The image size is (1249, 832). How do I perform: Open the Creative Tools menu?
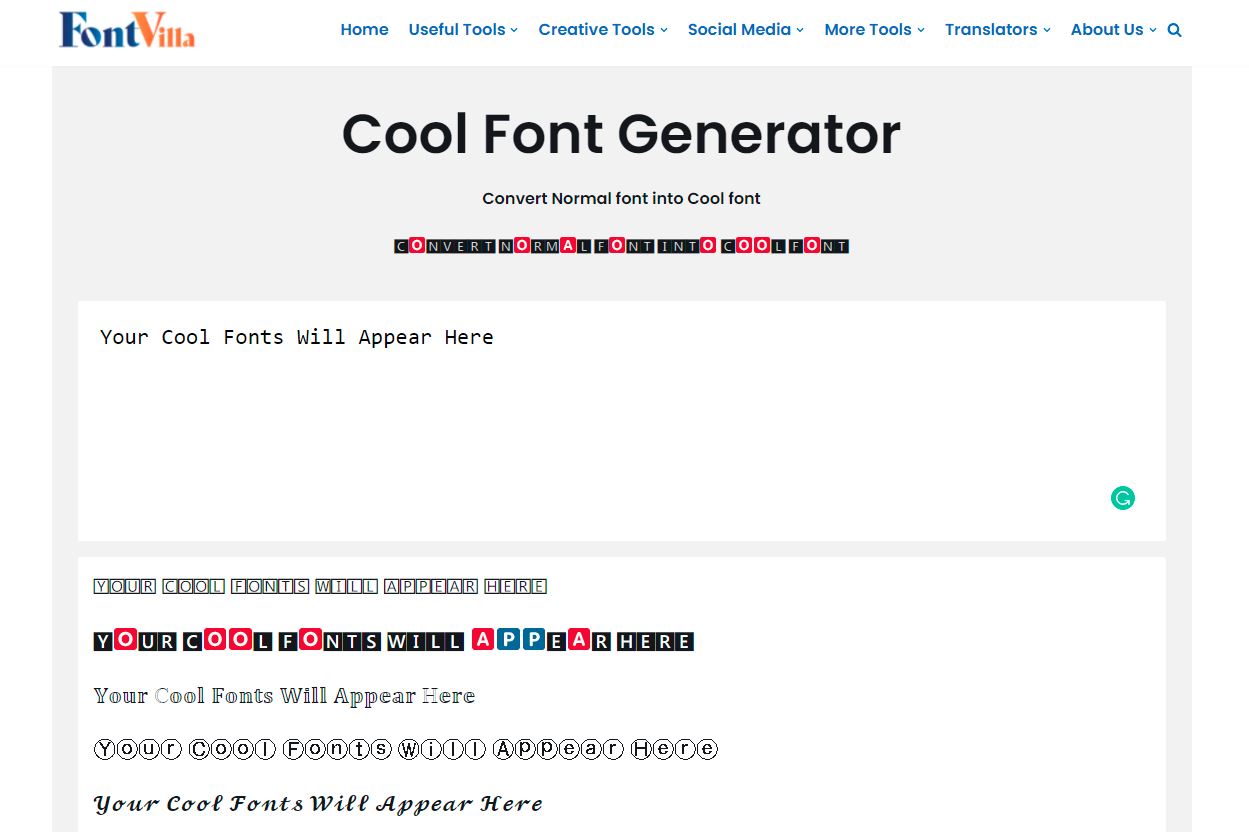(x=603, y=30)
